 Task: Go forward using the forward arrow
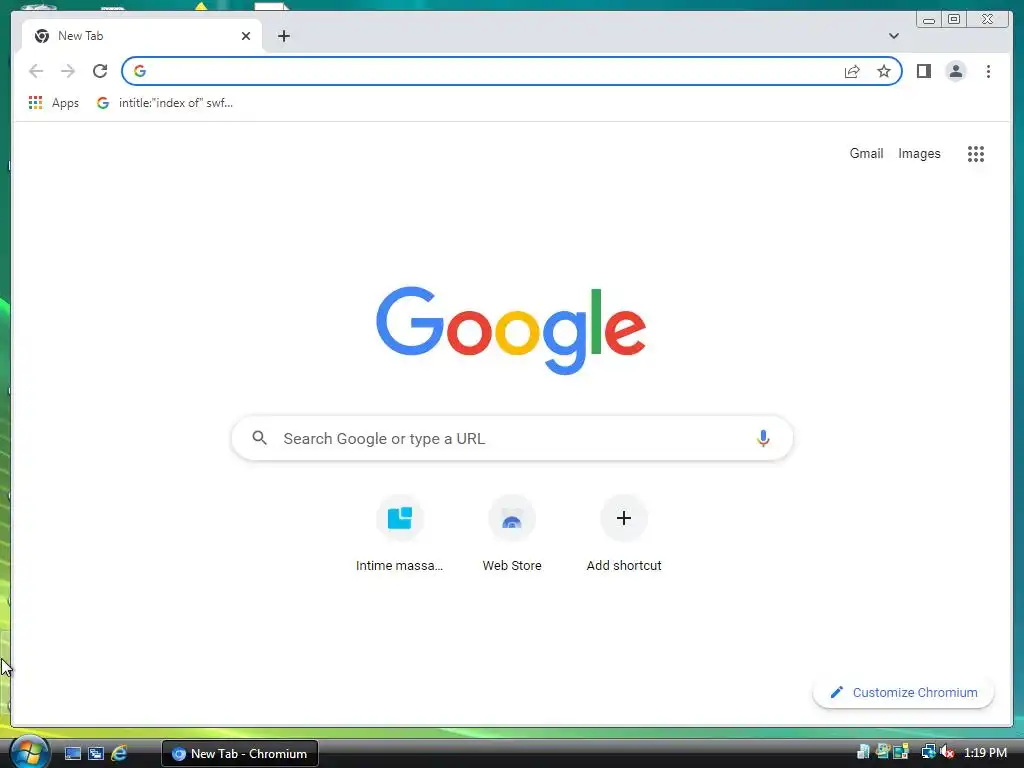click(68, 71)
